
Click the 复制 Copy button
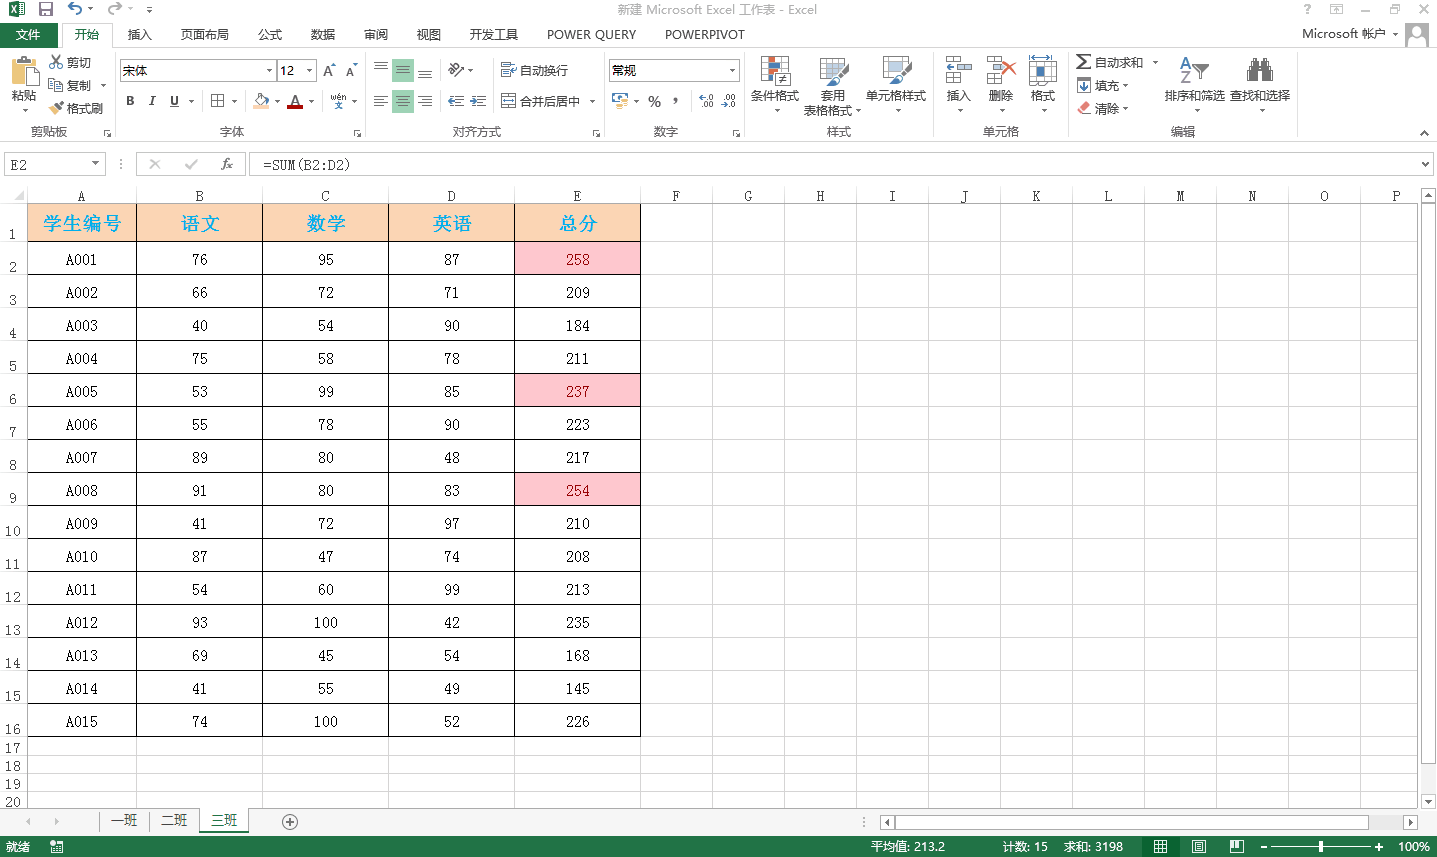(x=70, y=85)
